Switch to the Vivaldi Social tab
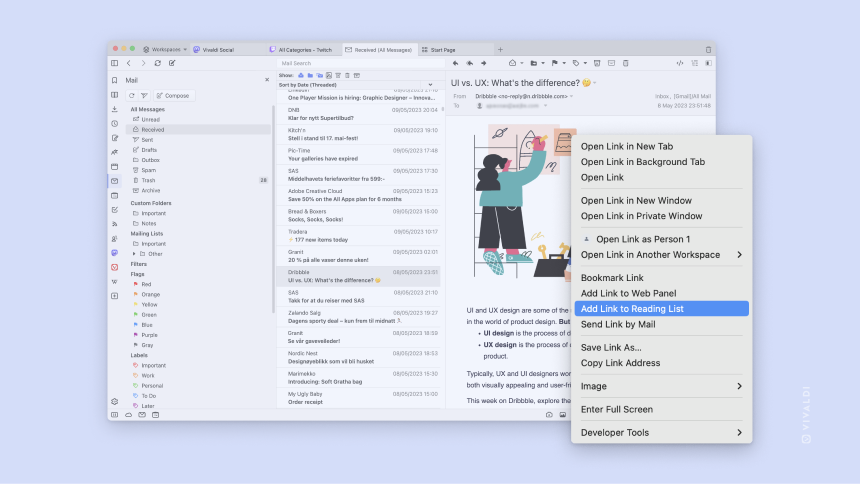The height and width of the screenshot is (484, 860). [228, 49]
